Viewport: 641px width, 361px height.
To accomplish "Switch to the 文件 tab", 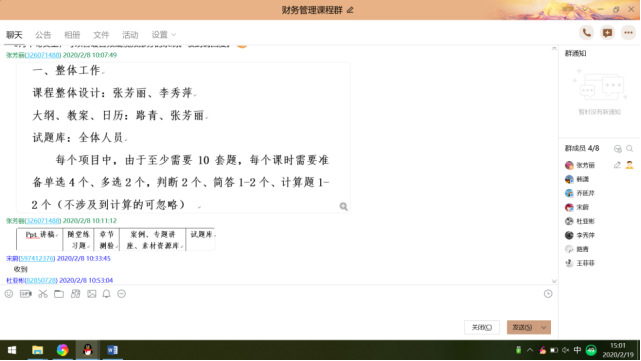I will pyautogui.click(x=101, y=35).
